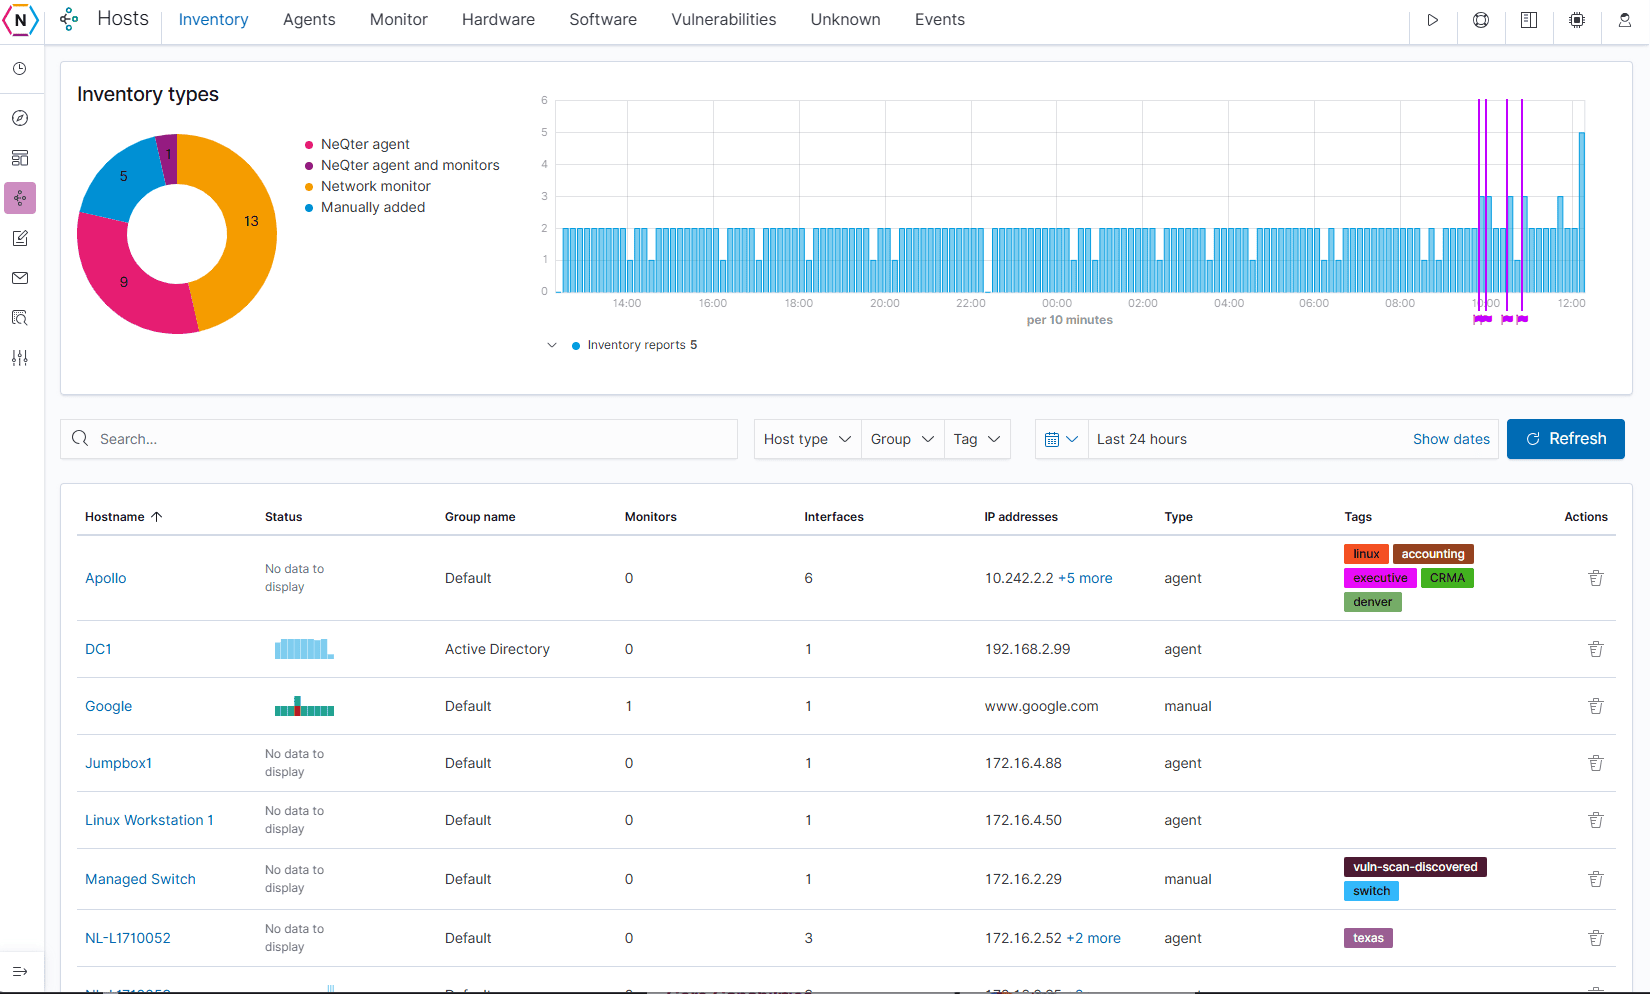Open the calendar quick date menu
This screenshot has height=994, width=1650.
[x=1061, y=439]
